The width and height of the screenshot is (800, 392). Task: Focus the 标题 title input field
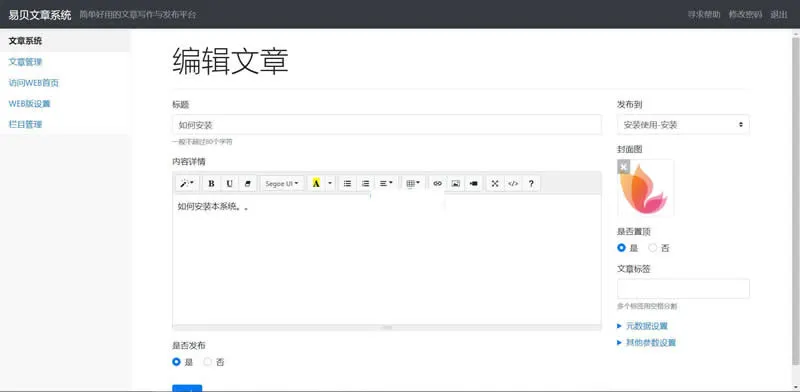387,125
